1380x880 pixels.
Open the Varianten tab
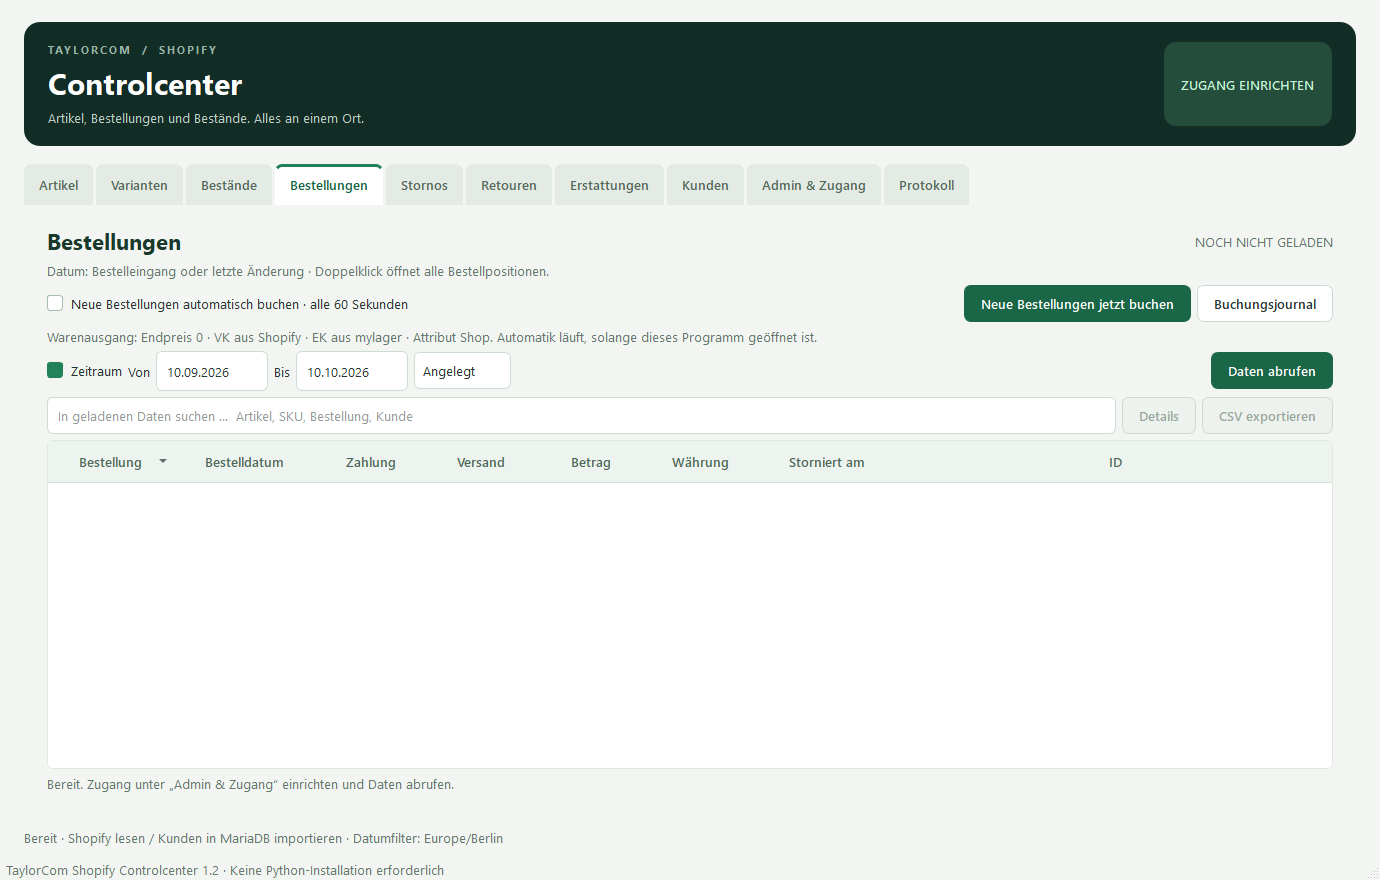click(x=139, y=185)
